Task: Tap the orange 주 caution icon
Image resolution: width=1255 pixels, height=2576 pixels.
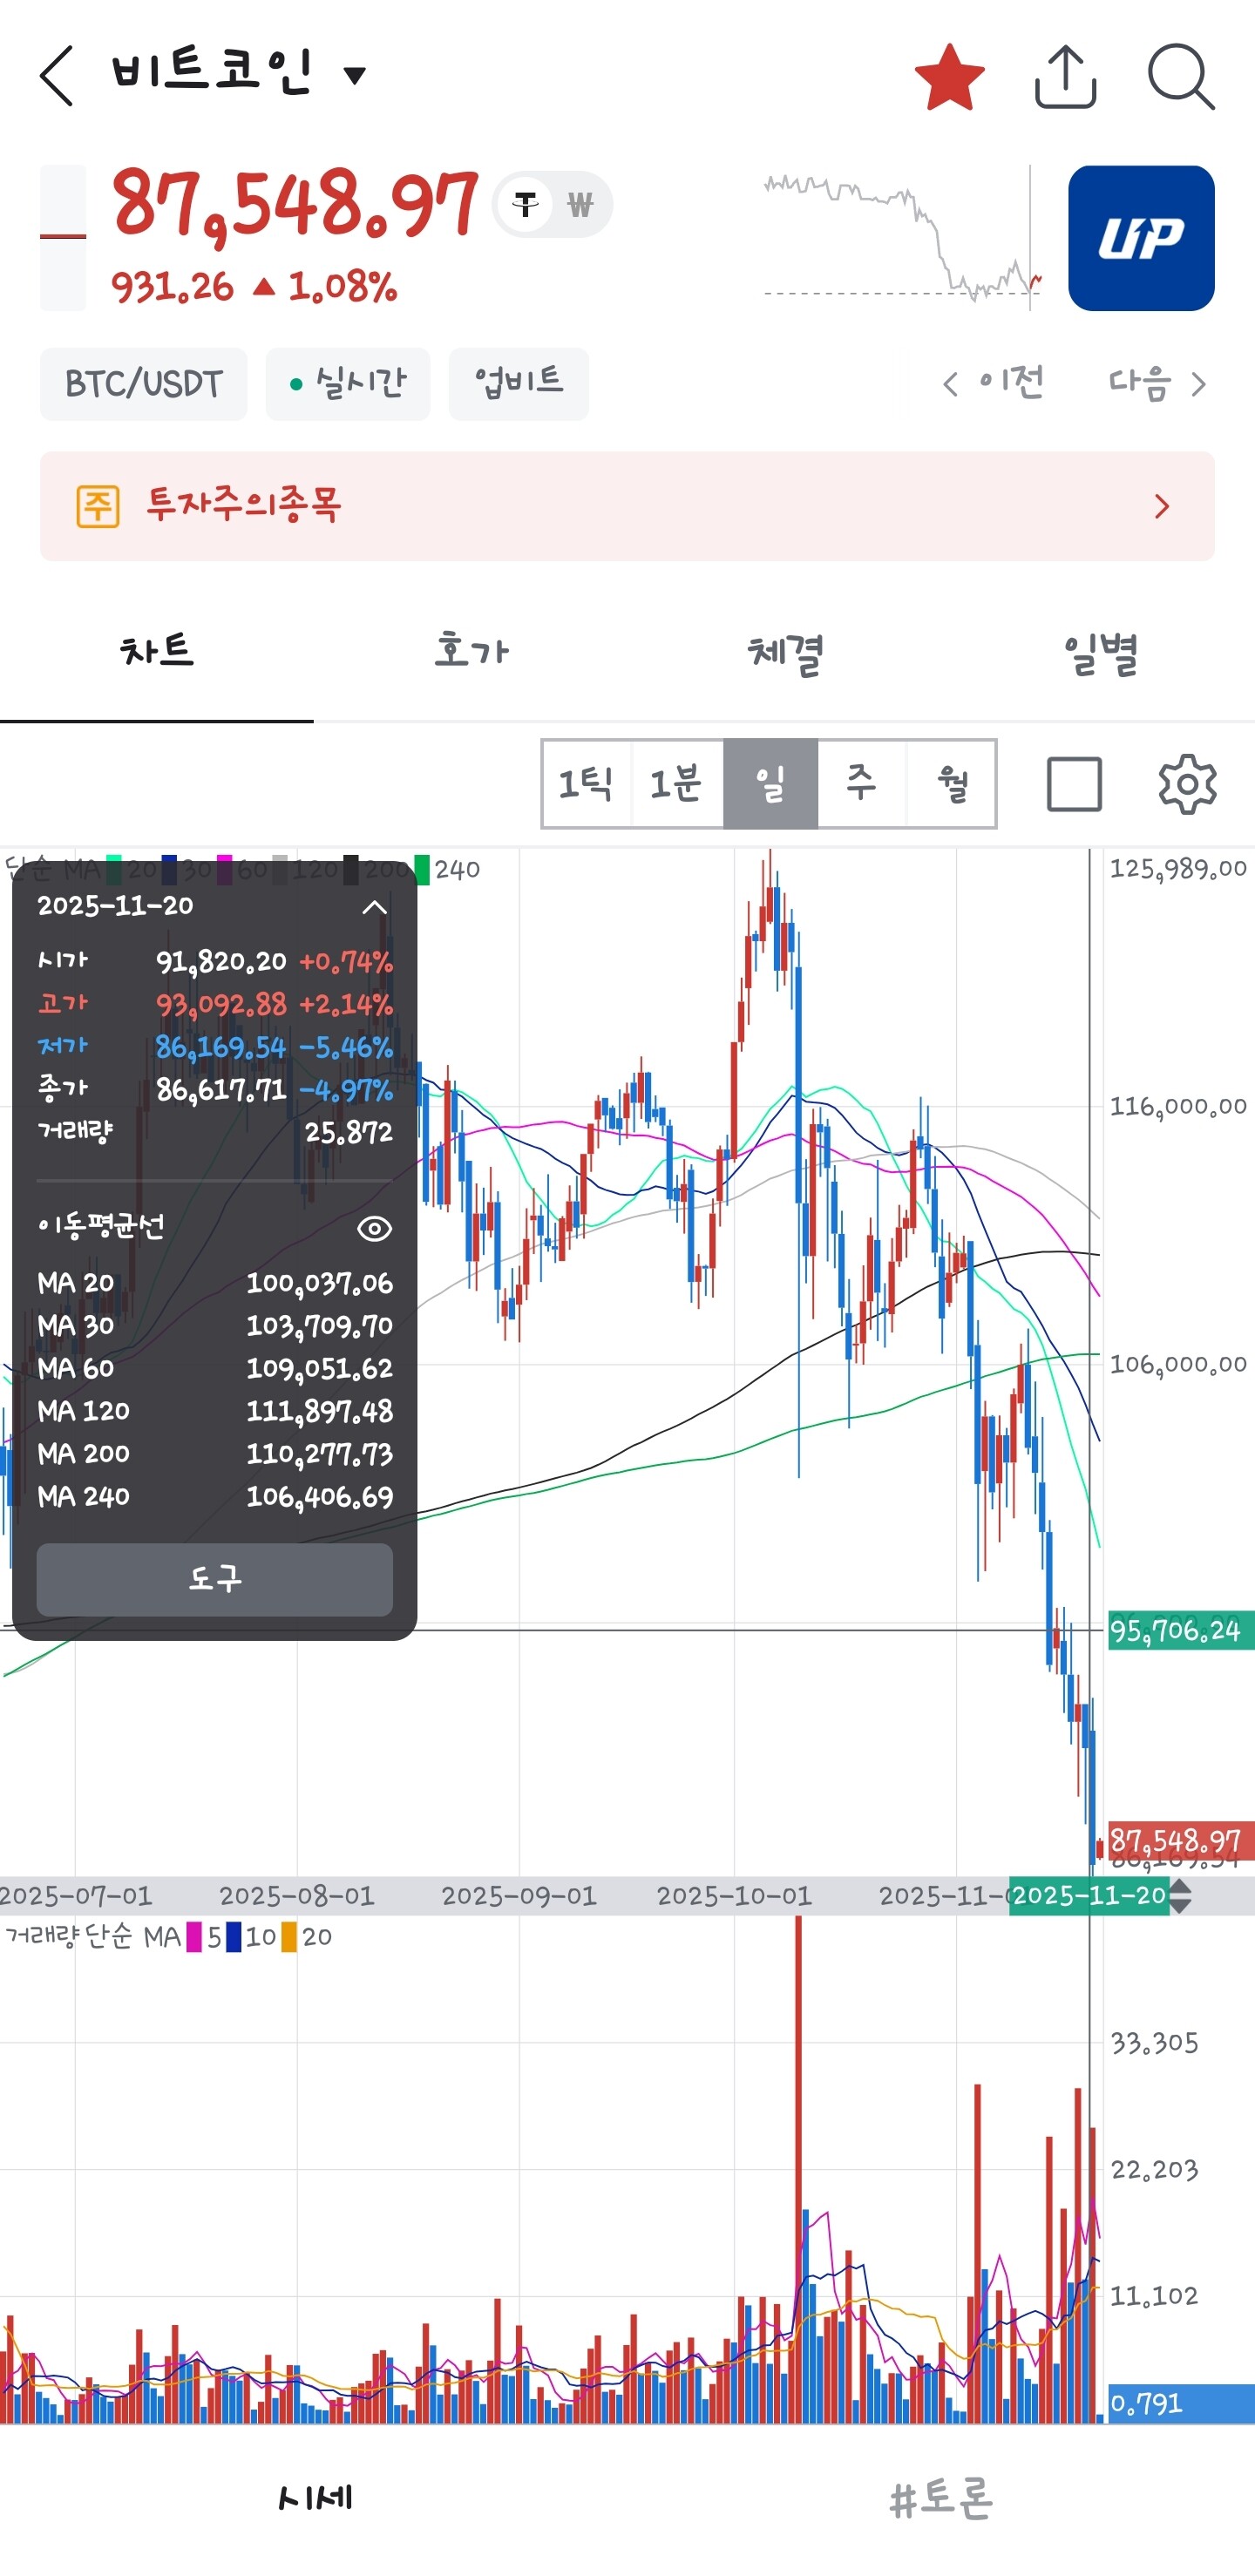Action: [98, 506]
